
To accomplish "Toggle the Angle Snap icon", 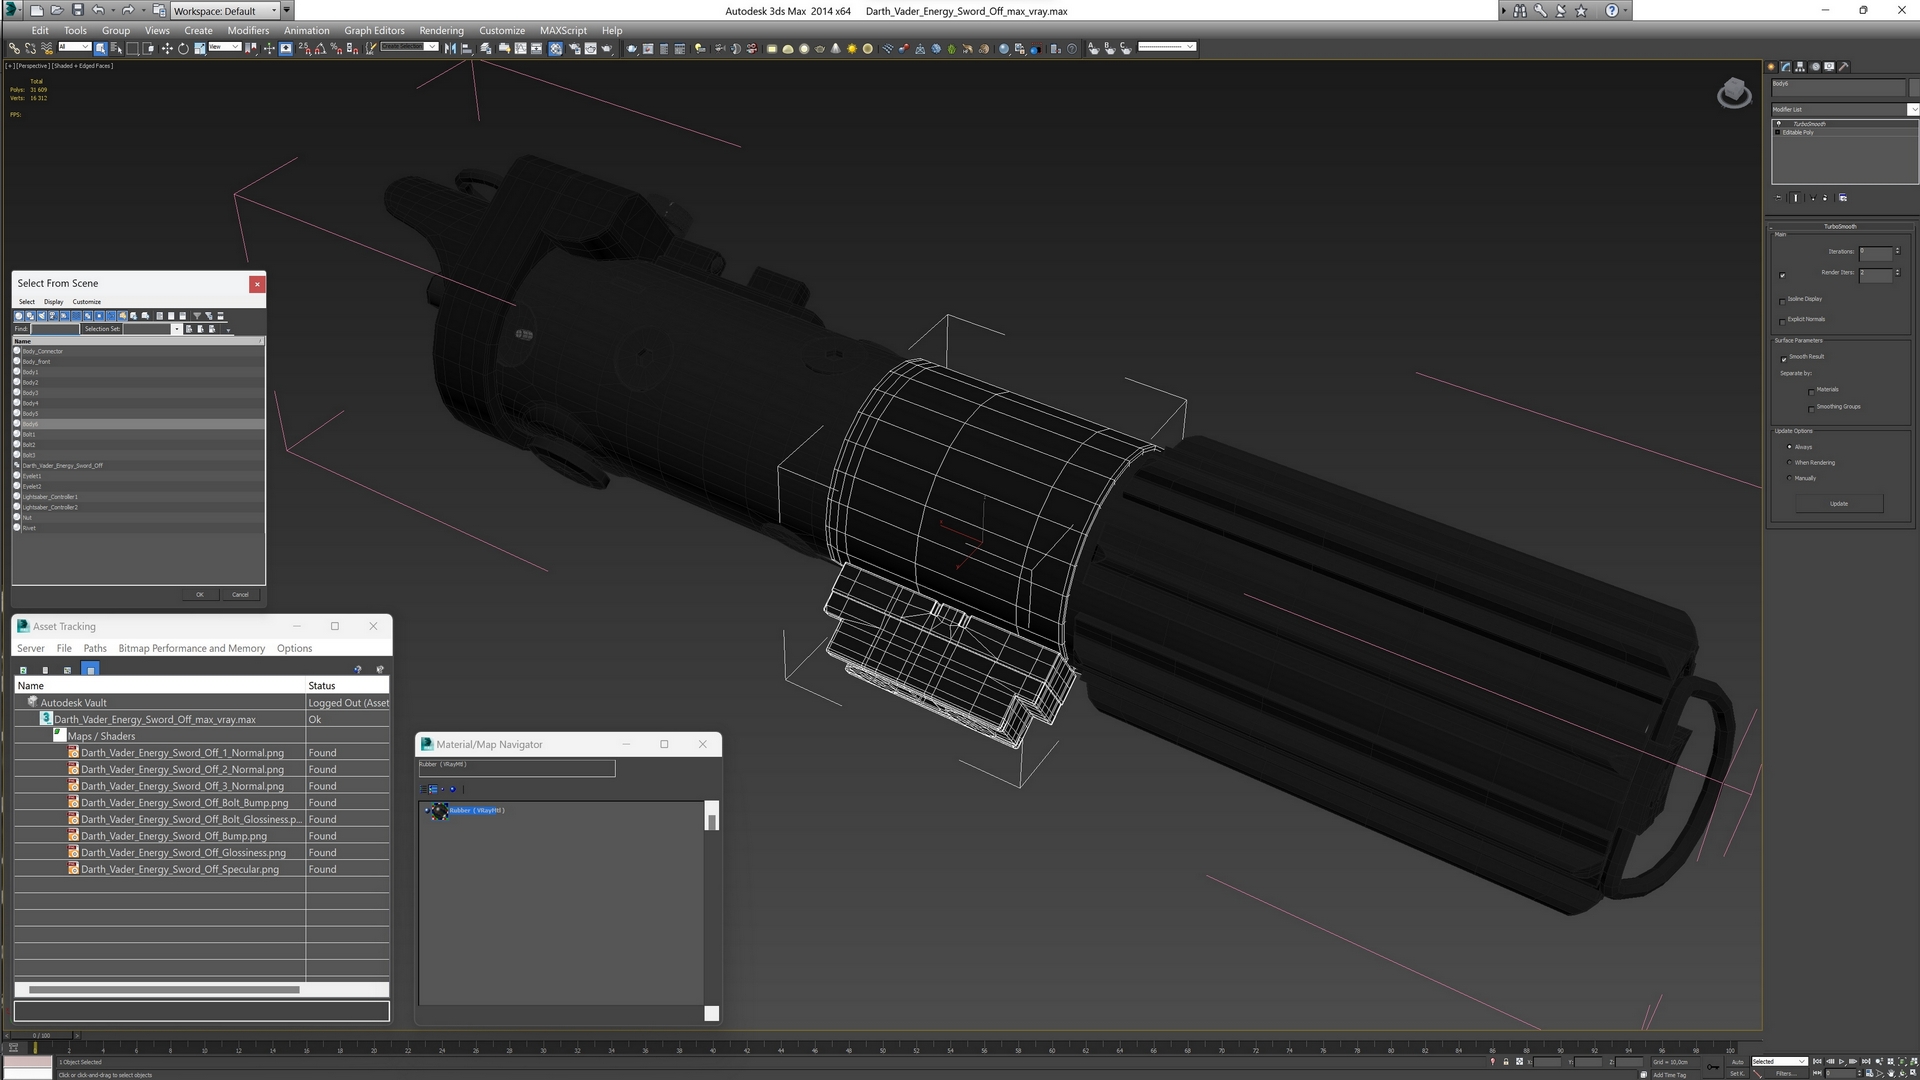I will 320,48.
